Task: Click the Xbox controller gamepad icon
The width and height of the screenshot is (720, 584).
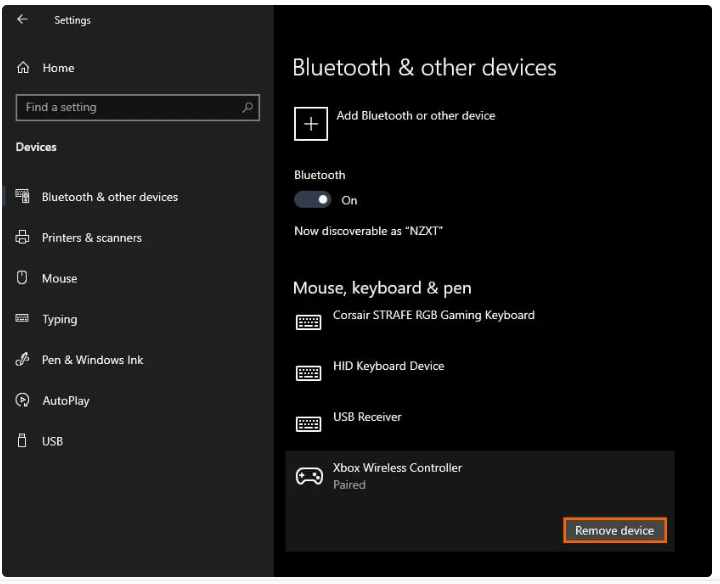Action: coord(309,477)
